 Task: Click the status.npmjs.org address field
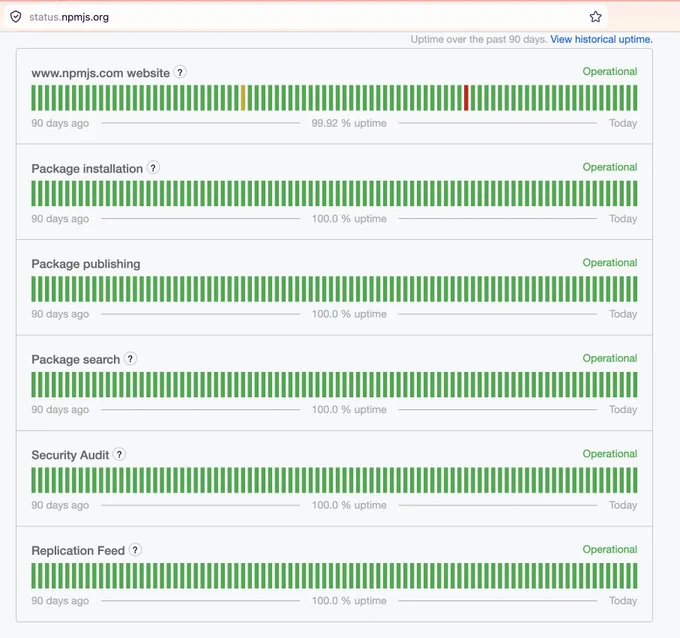[x=305, y=17]
